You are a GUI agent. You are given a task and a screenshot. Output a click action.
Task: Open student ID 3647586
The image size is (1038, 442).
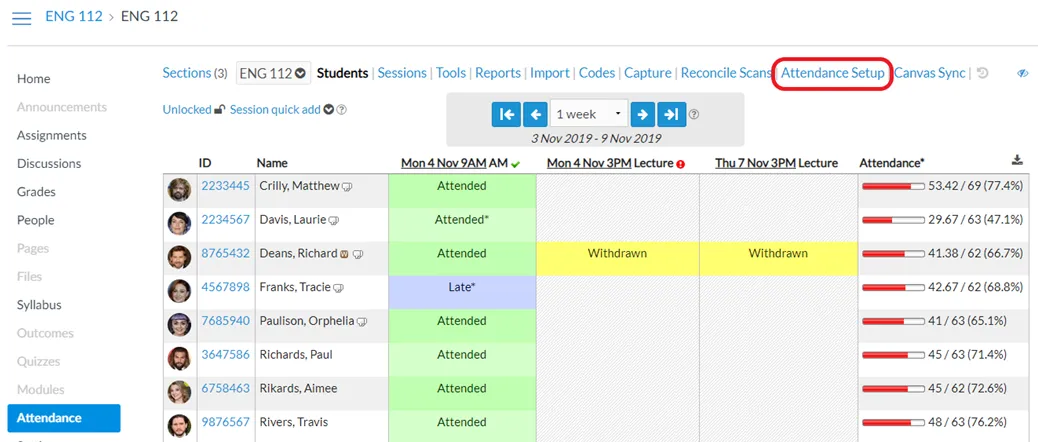(x=226, y=355)
